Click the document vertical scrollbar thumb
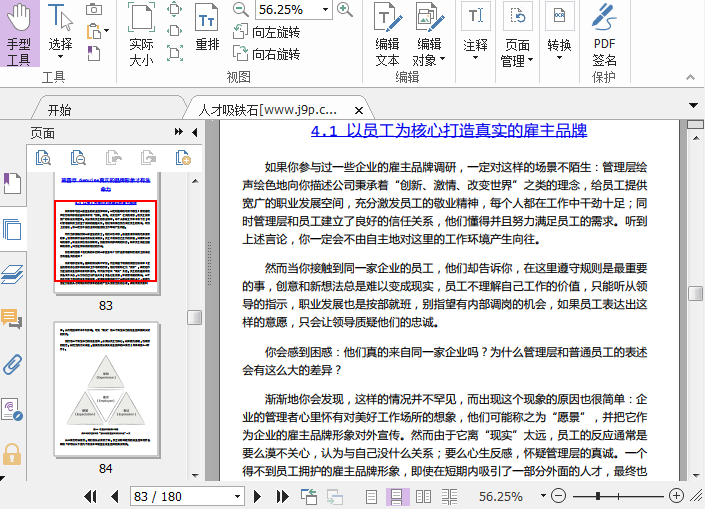Image resolution: width=705 pixels, height=509 pixels. (x=696, y=293)
